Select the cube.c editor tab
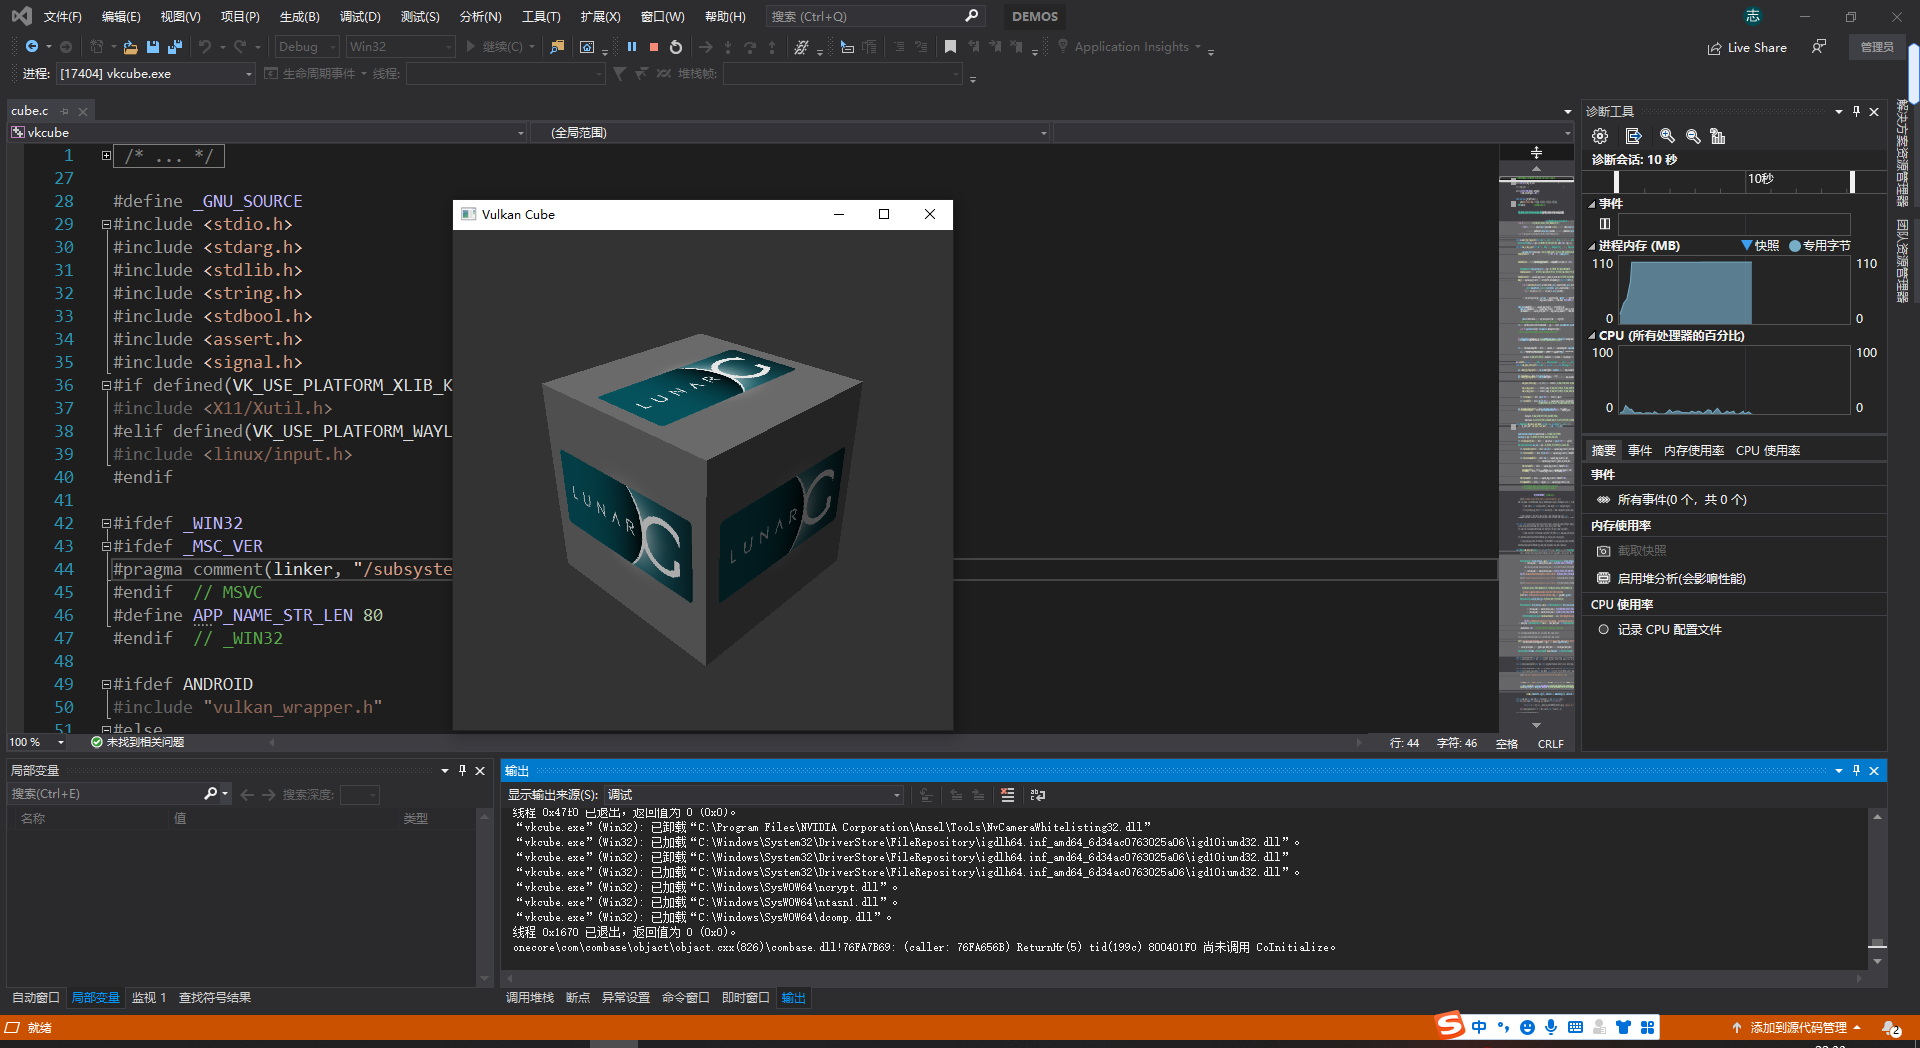The width and height of the screenshot is (1920, 1048). coord(30,111)
